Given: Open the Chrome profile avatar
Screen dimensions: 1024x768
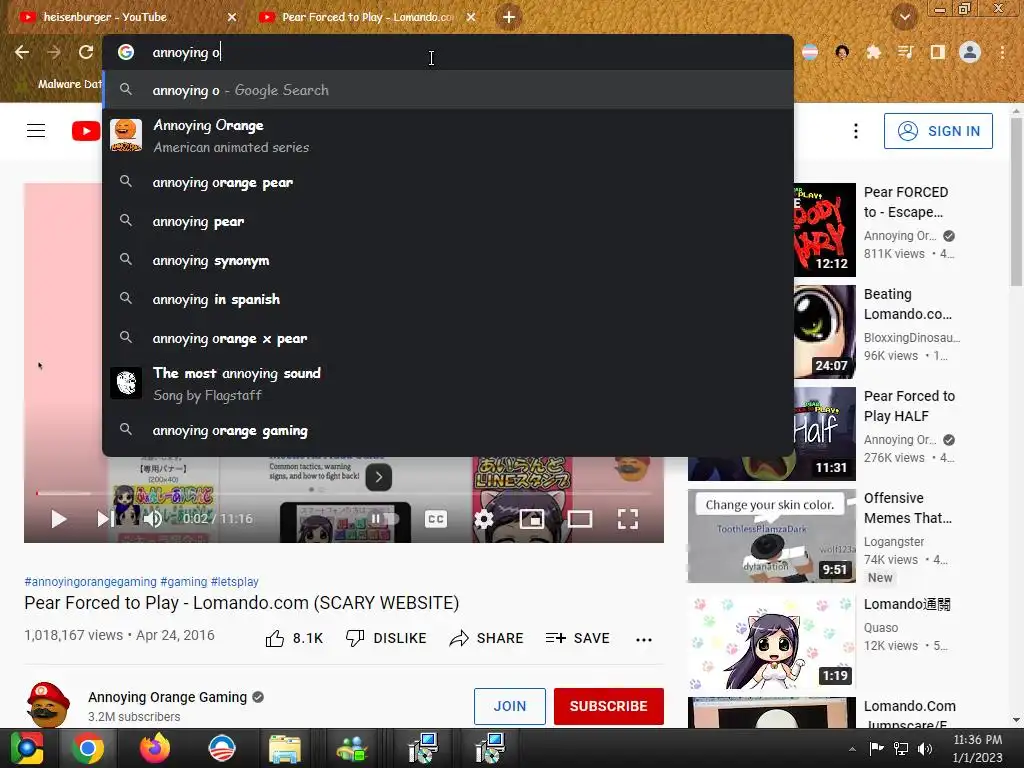Looking at the screenshot, I should tap(970, 52).
